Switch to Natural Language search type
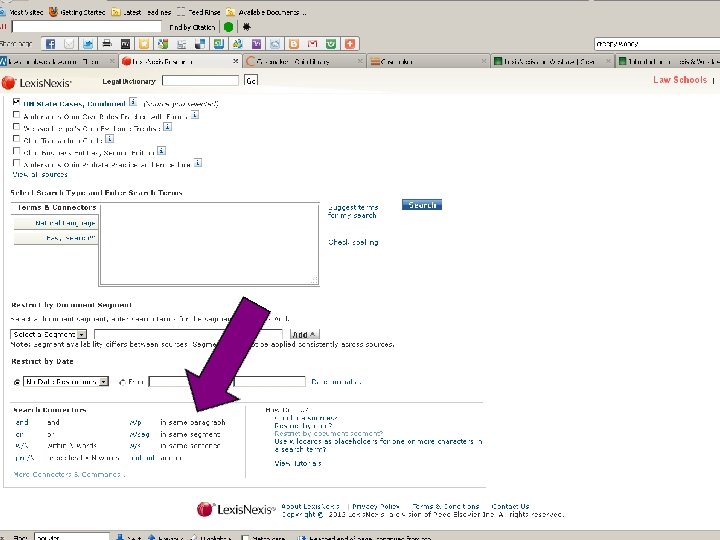Image resolution: width=720 pixels, height=540 pixels. [56, 223]
